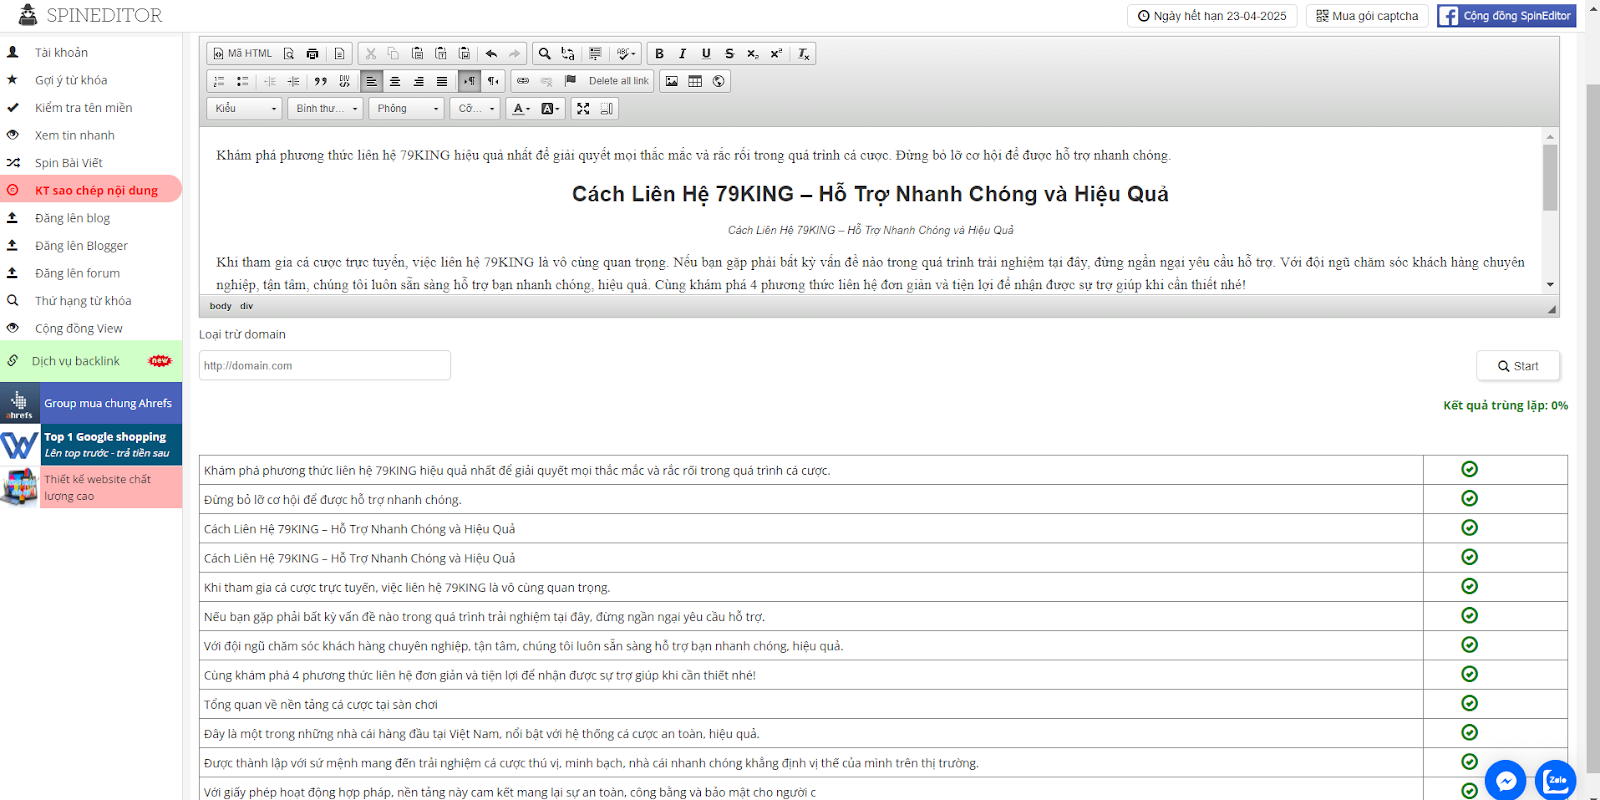Set text direction right to left
This screenshot has height=800, width=1600.
pos(492,81)
